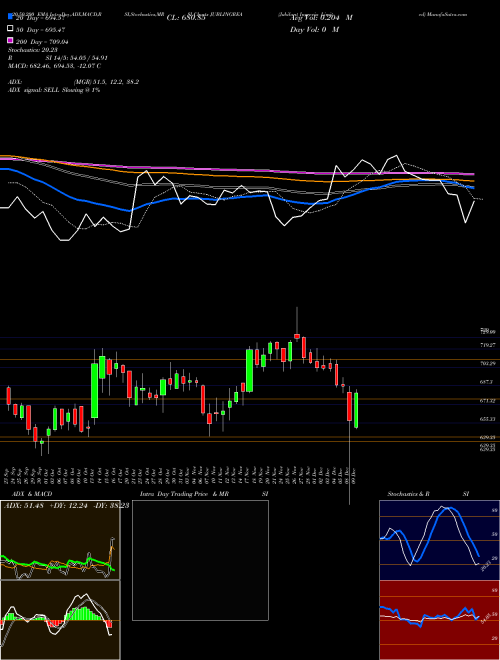Click the MACD values line
Screen dimensions: 500x660
[x=55, y=66]
